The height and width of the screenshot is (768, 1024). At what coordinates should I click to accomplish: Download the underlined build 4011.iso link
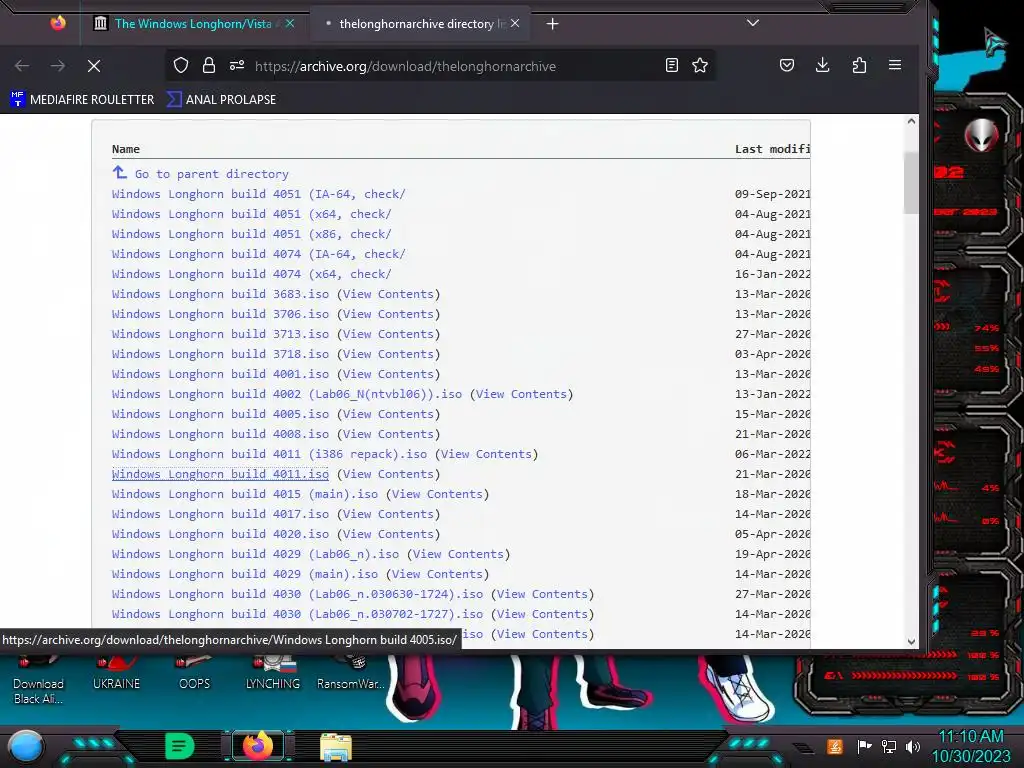pyautogui.click(x=220, y=474)
